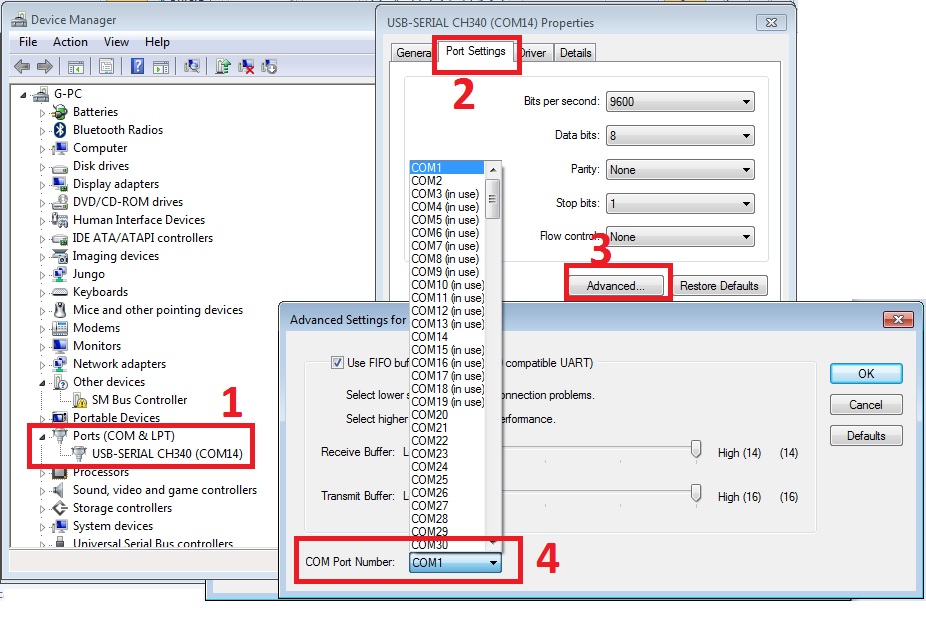Screen dimensions: 926x630
Task: Click the blue Help question mark icon
Action: tap(137, 66)
